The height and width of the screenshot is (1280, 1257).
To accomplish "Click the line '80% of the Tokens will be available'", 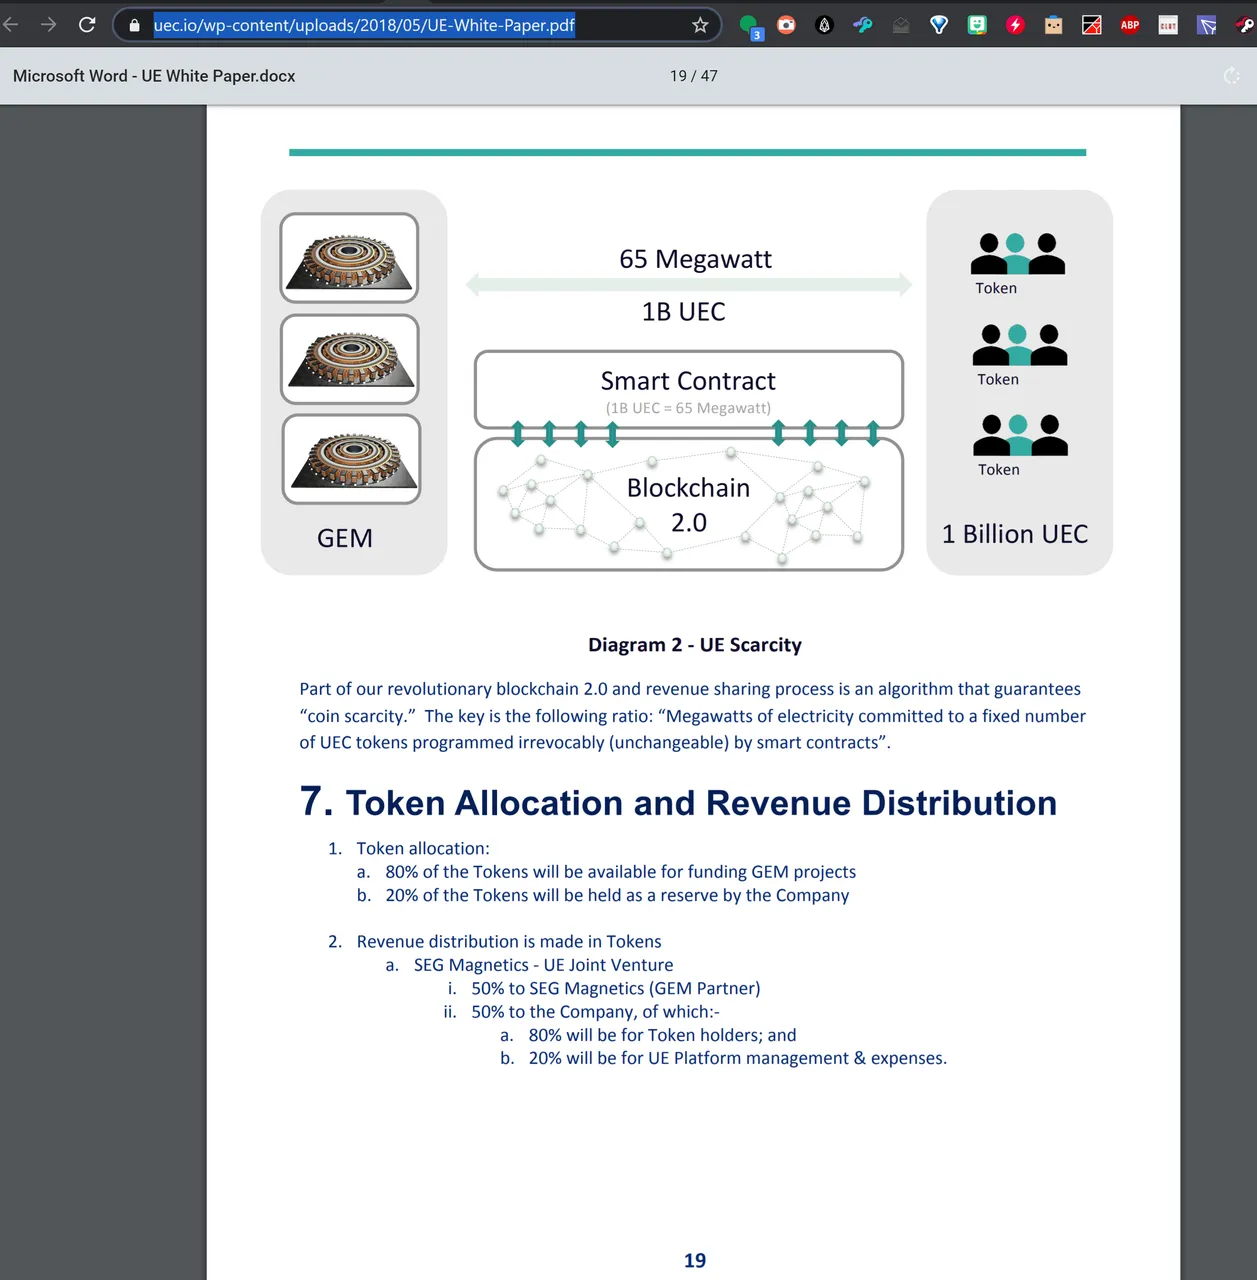I will point(621,872).
